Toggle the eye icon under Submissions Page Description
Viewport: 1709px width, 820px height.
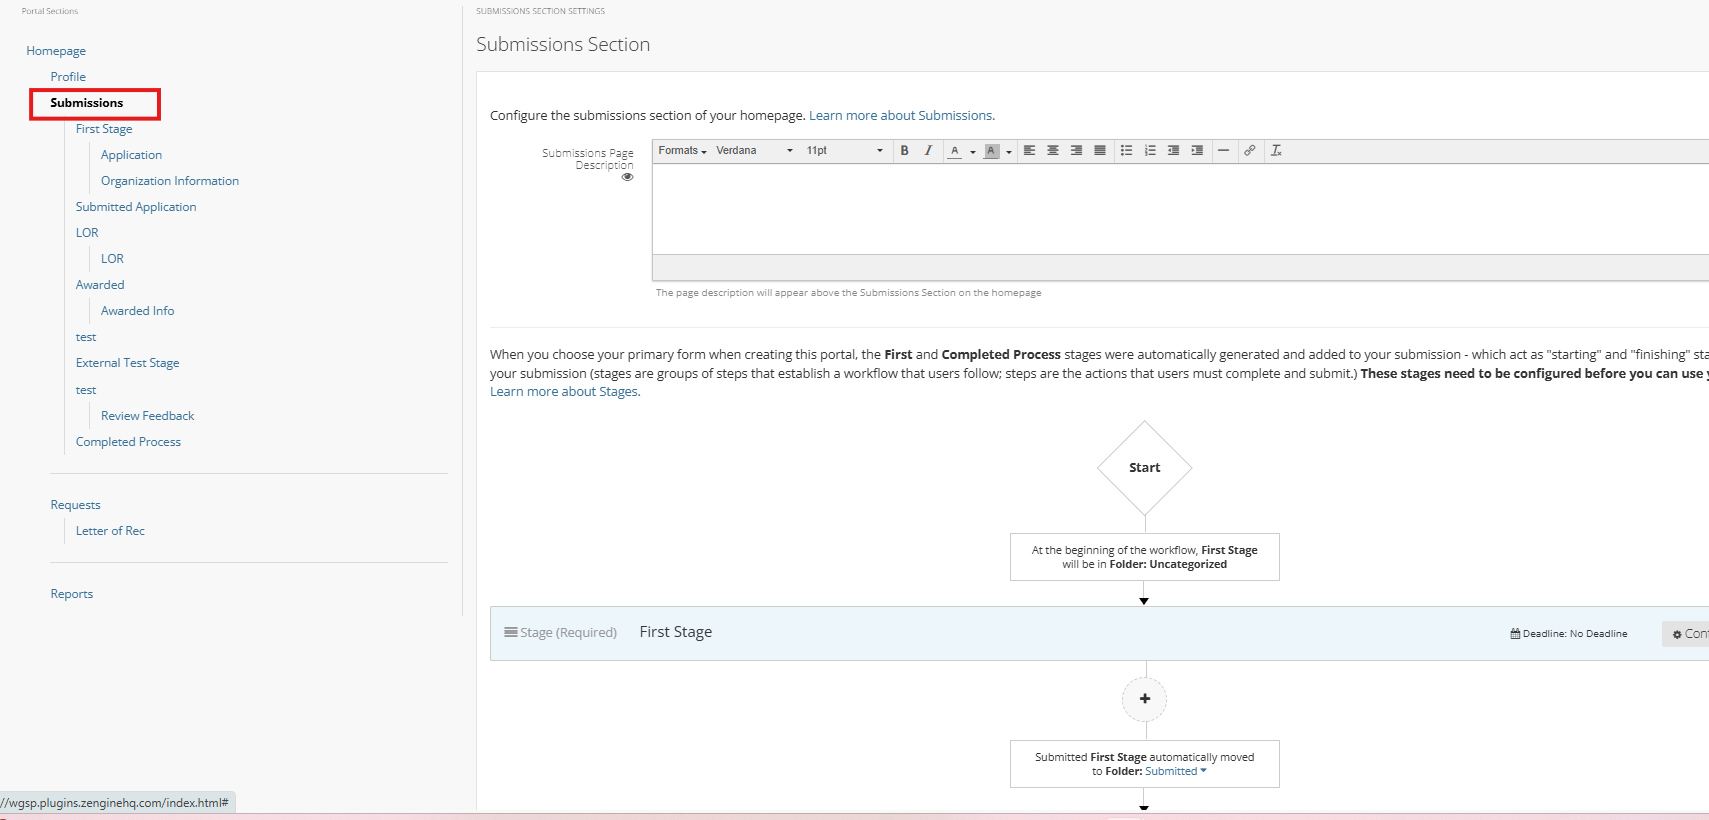point(628,177)
